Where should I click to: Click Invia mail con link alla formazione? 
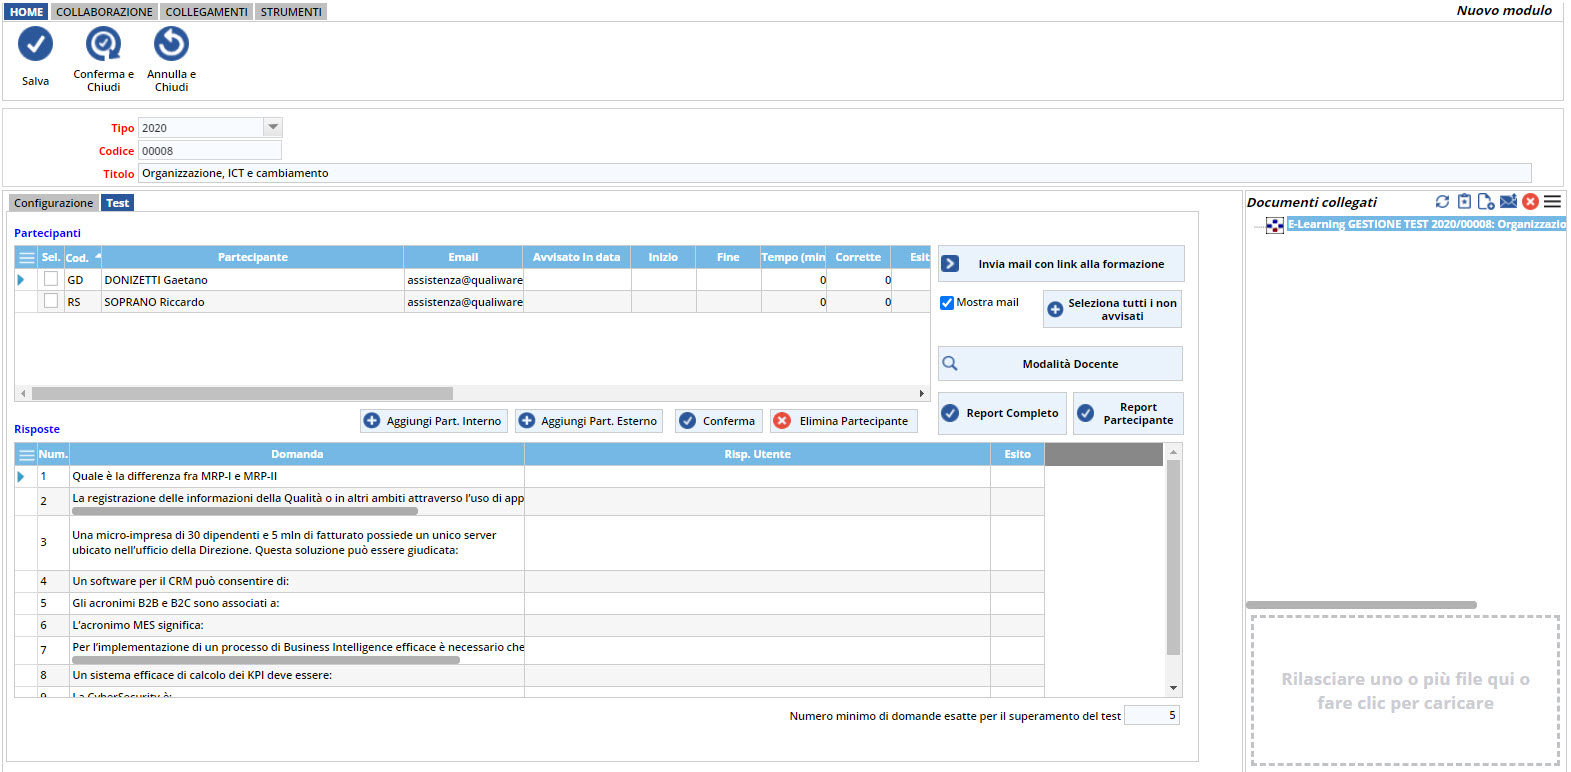click(x=1061, y=264)
